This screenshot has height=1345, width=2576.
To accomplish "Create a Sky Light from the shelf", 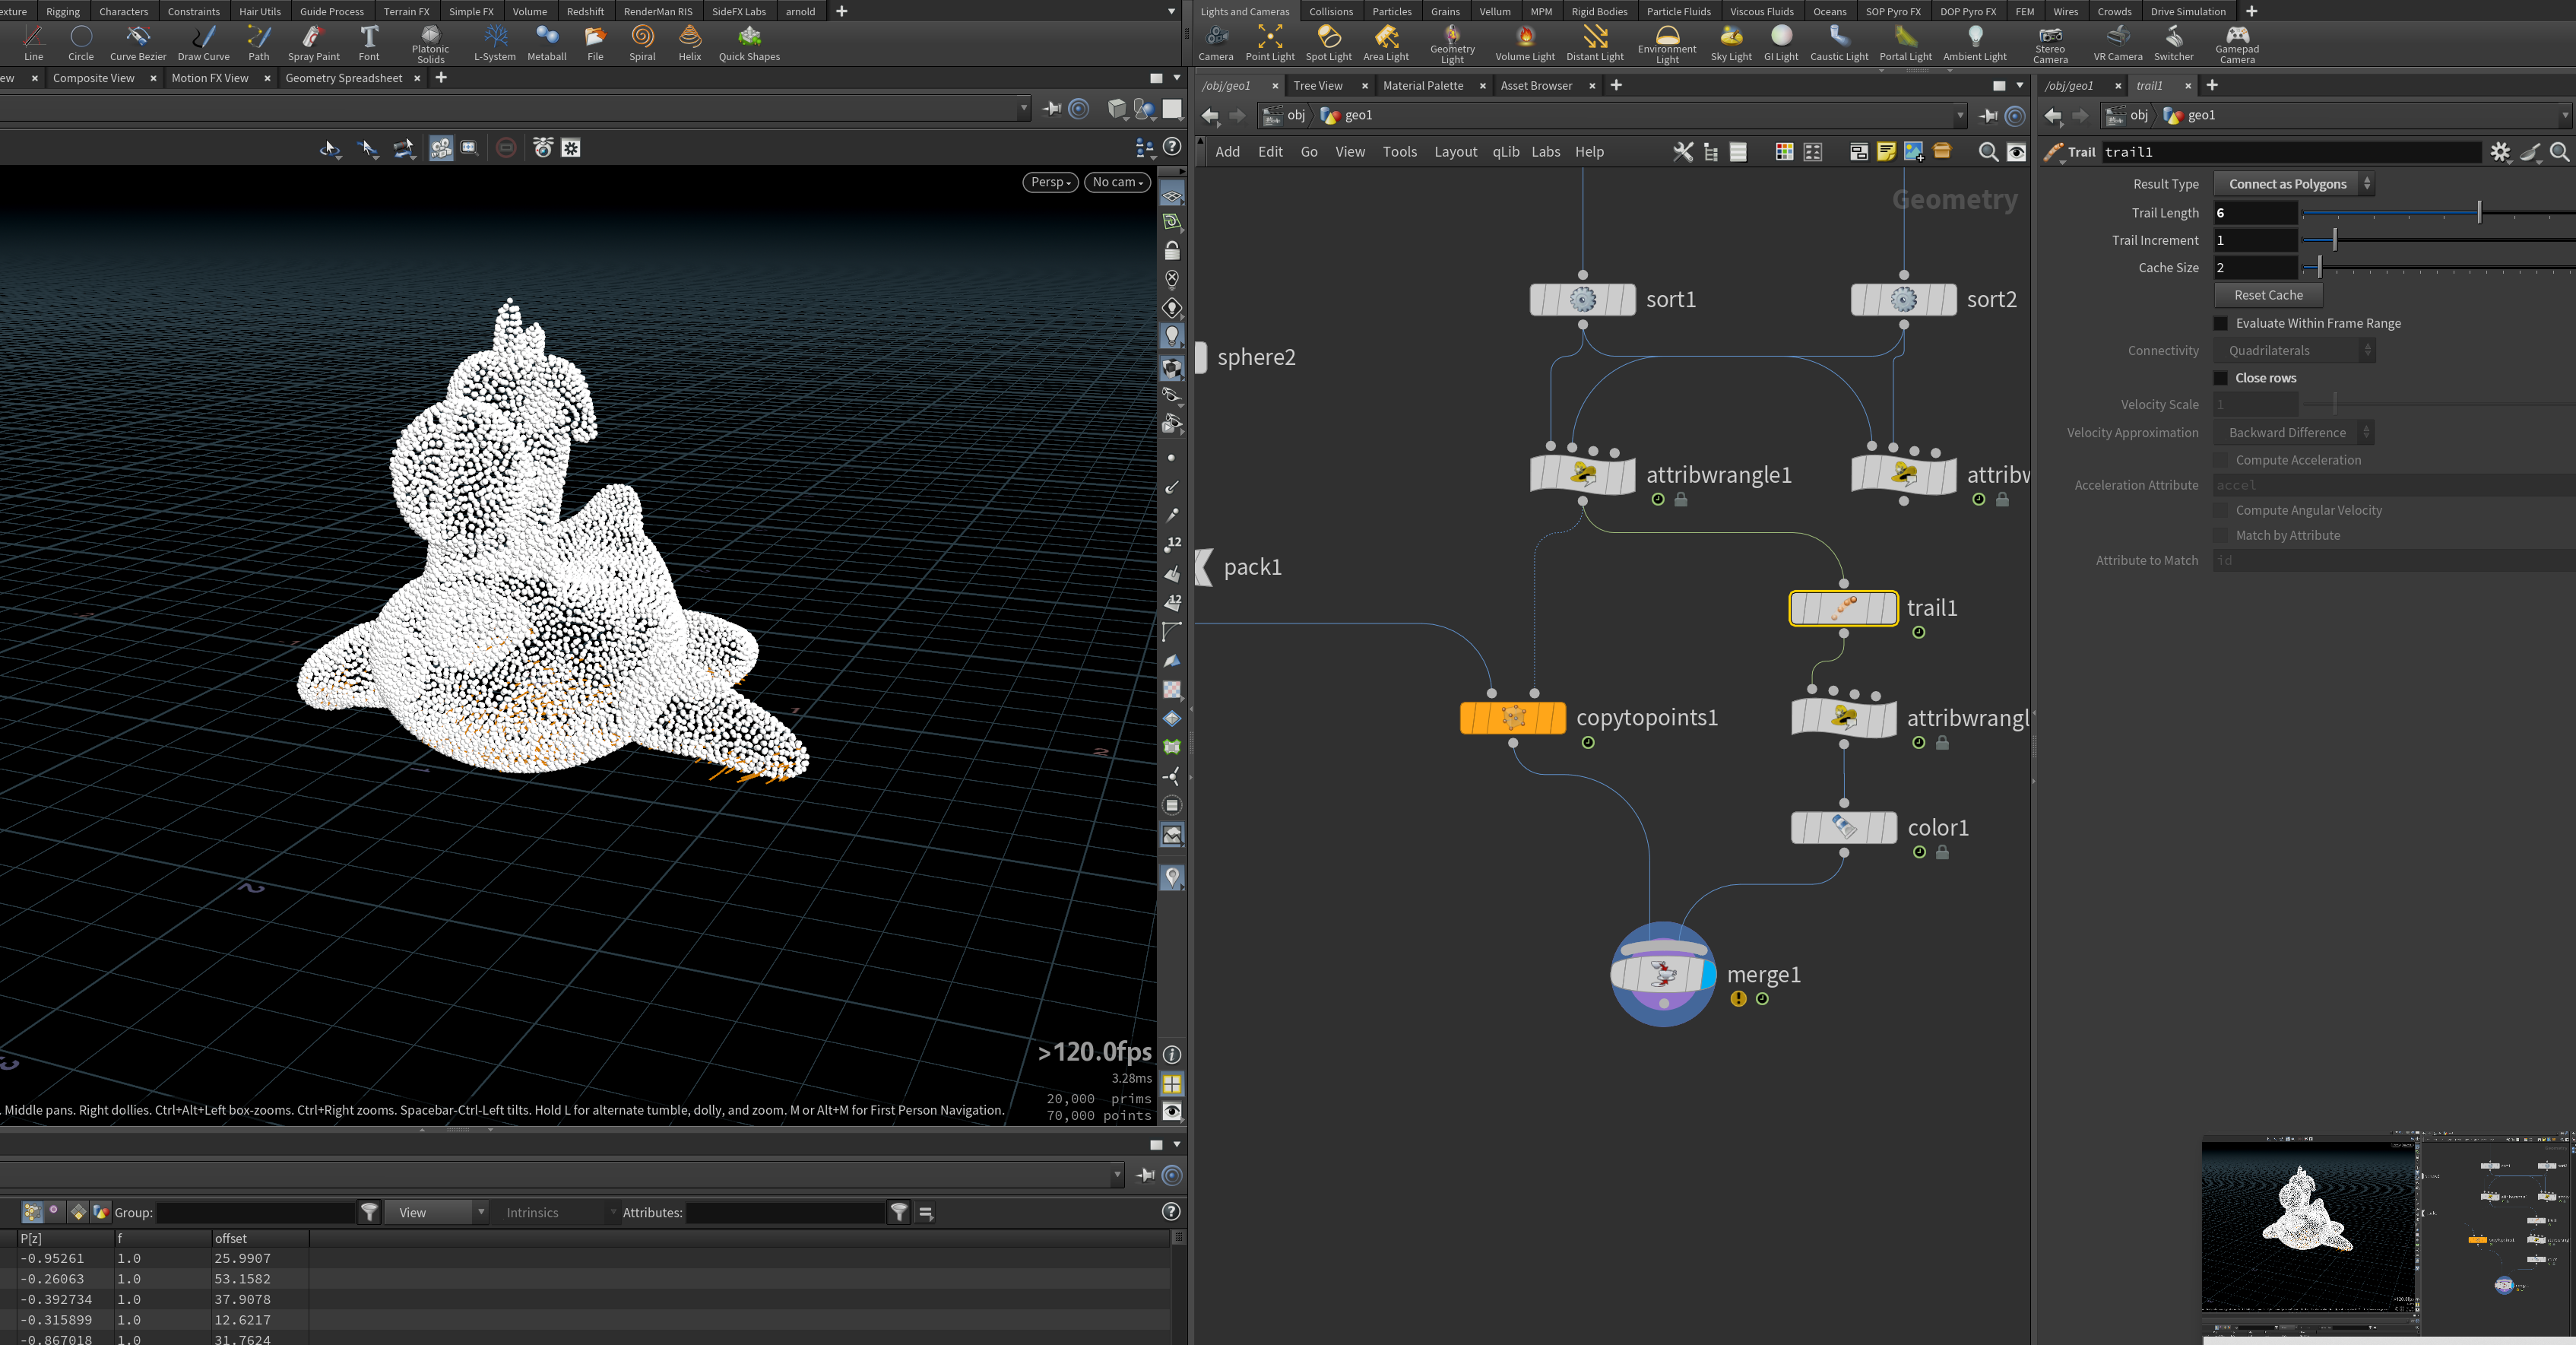I will 1731,43.
